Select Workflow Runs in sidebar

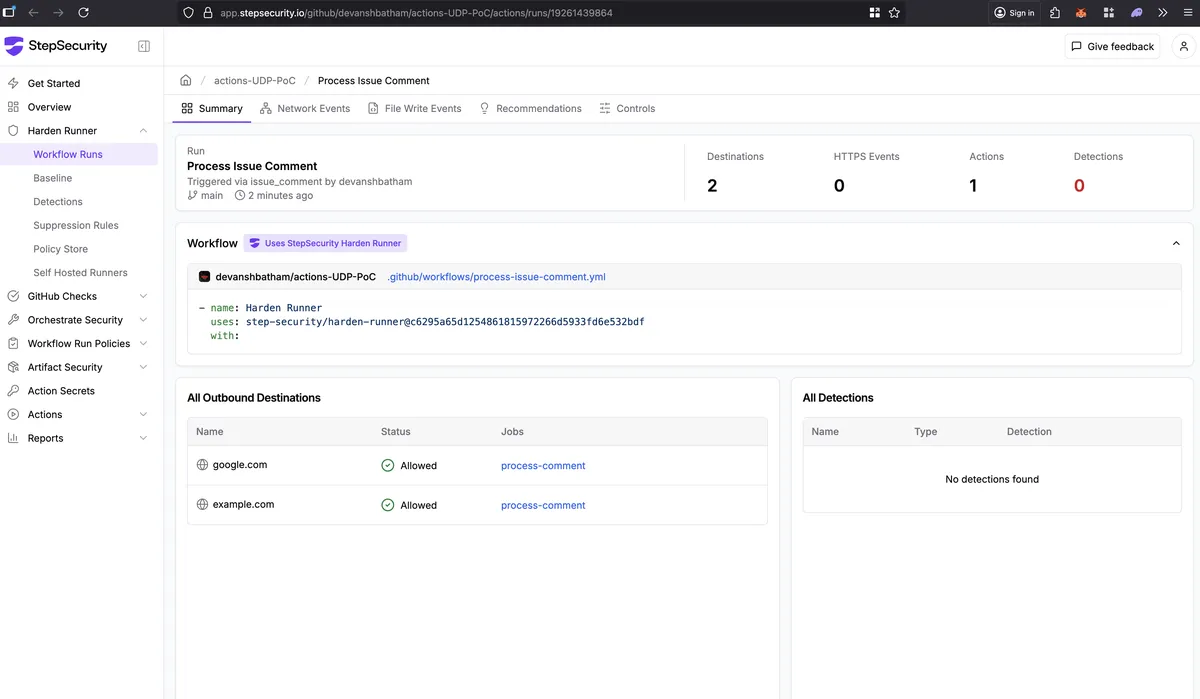pos(68,154)
